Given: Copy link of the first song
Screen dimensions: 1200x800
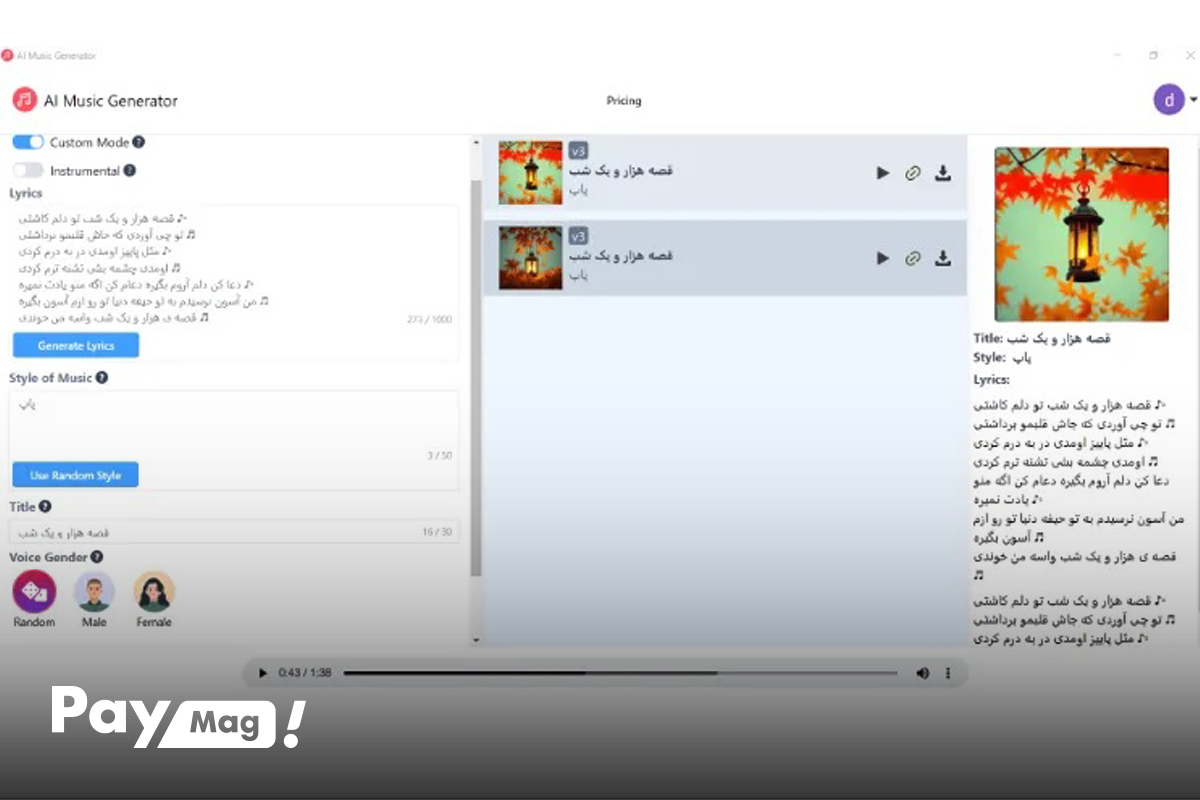Looking at the screenshot, I should pos(912,173).
